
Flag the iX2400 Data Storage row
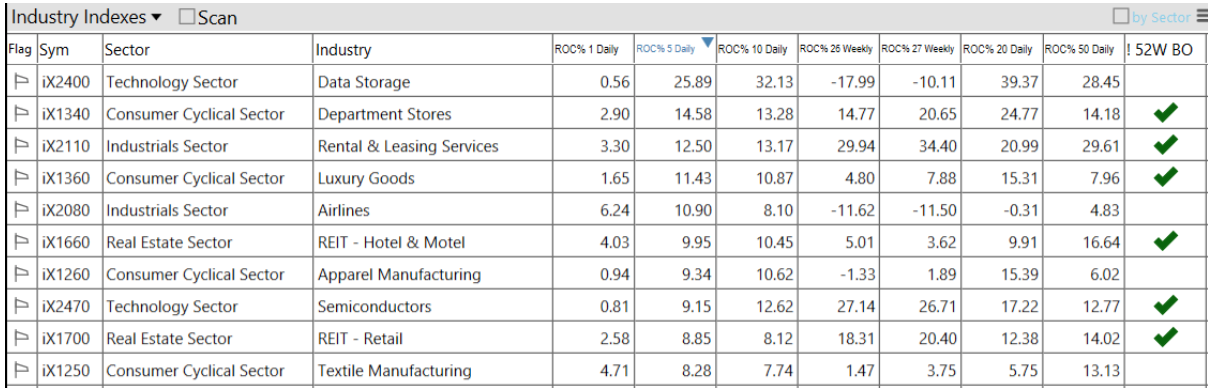19,82
